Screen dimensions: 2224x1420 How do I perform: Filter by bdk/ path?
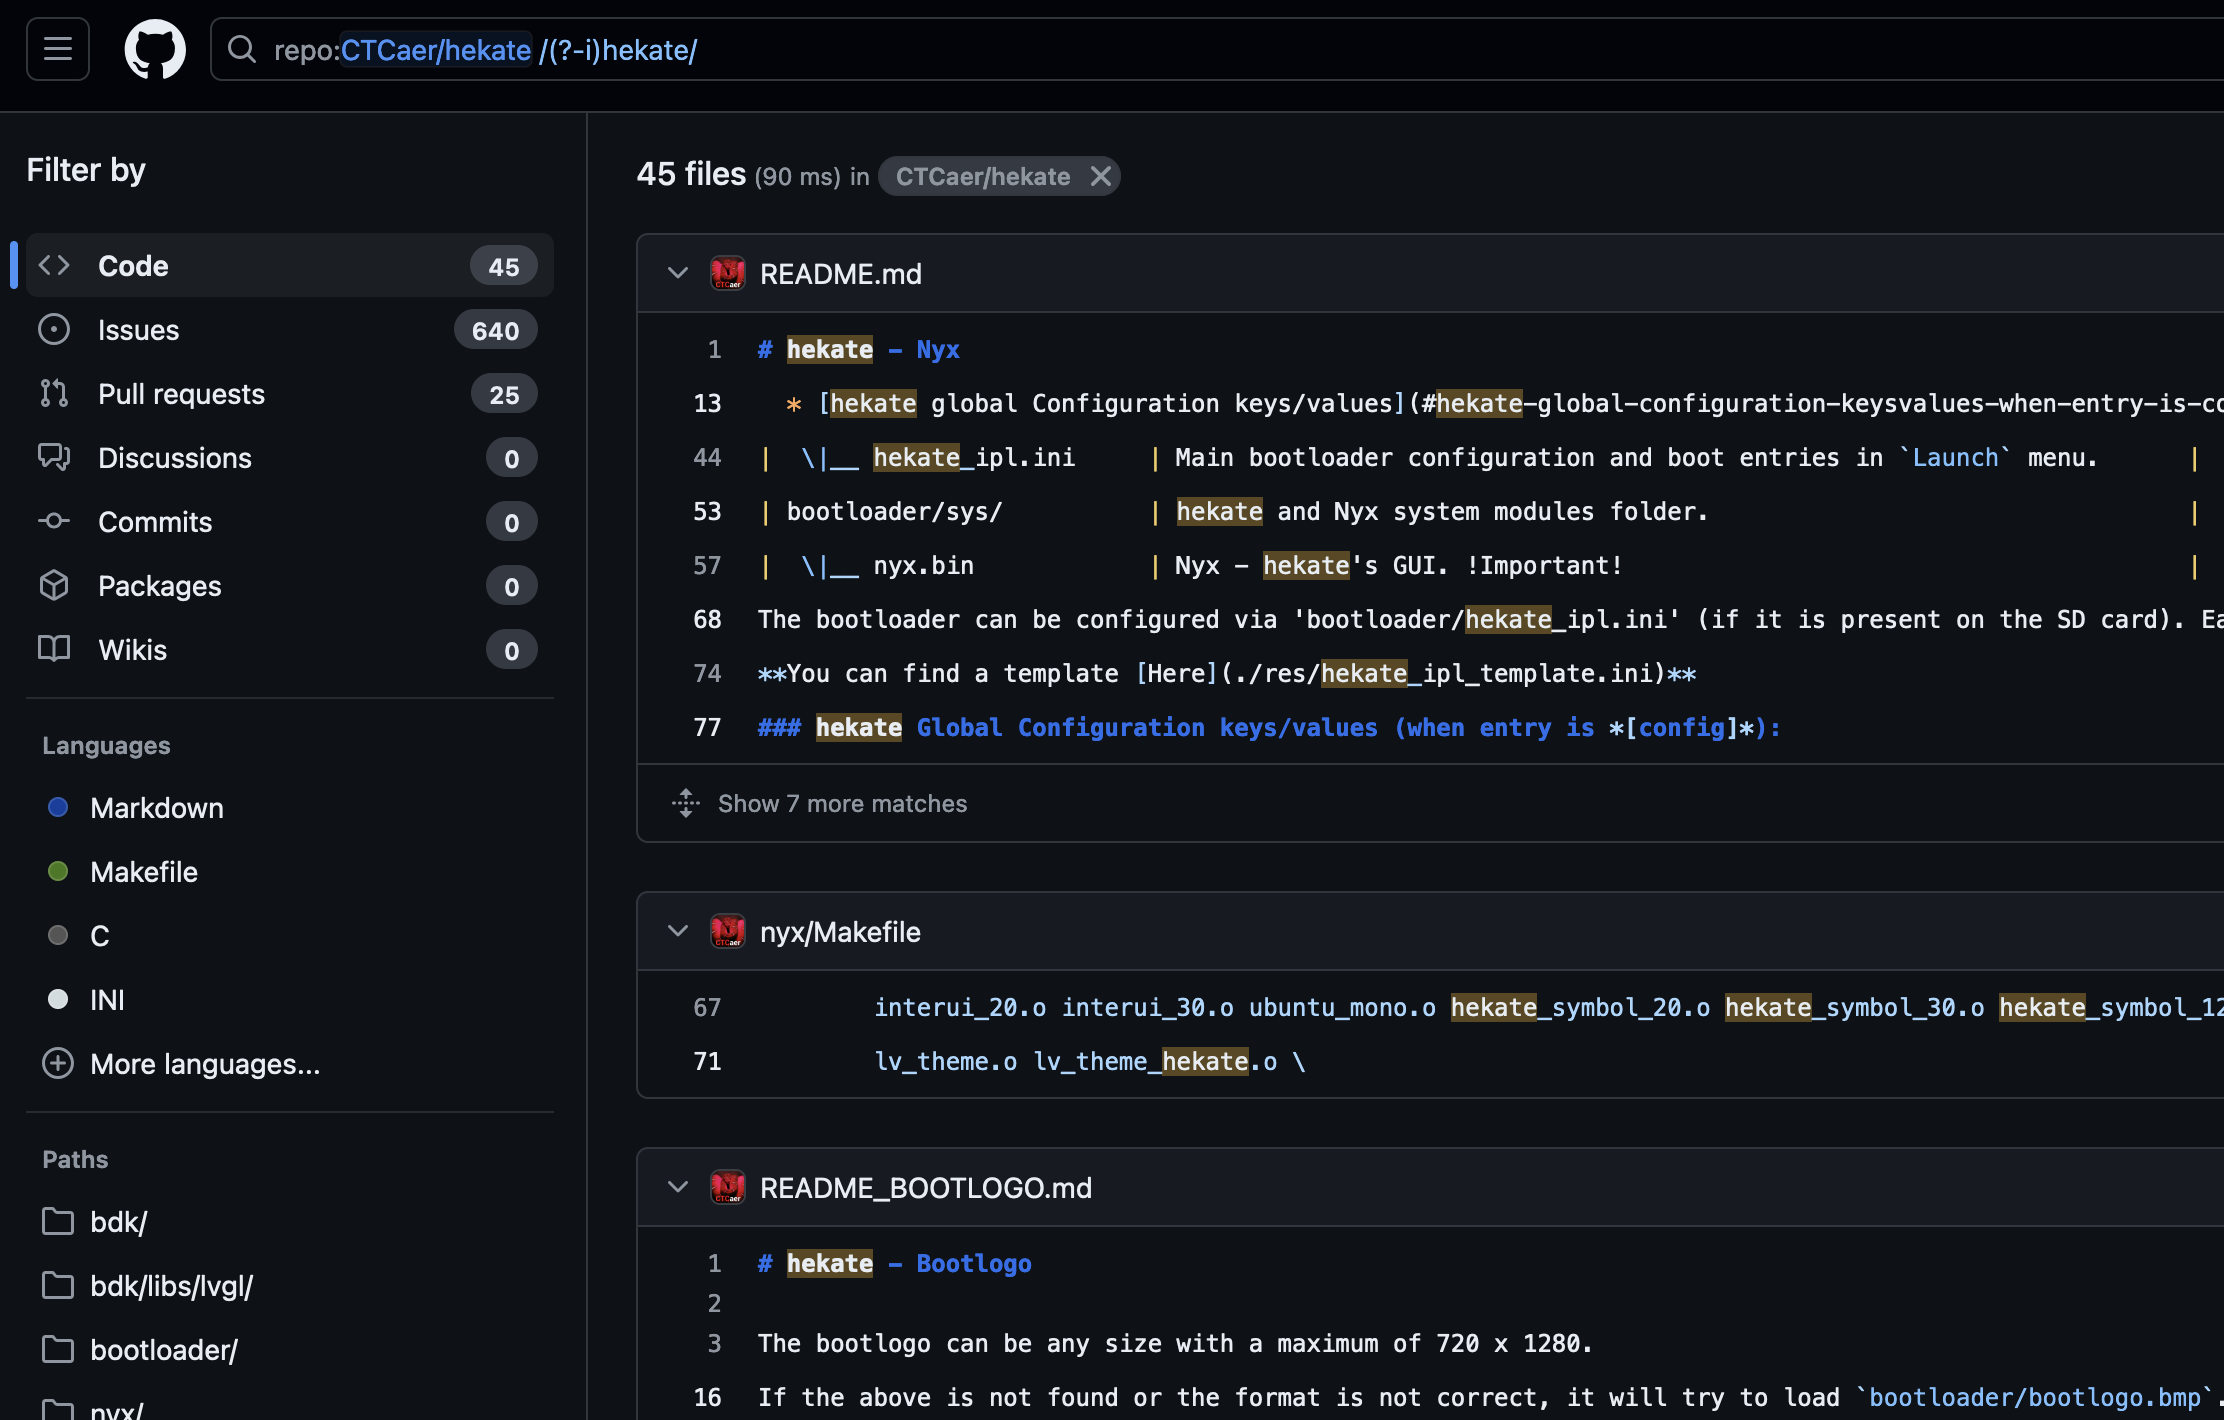118,1221
